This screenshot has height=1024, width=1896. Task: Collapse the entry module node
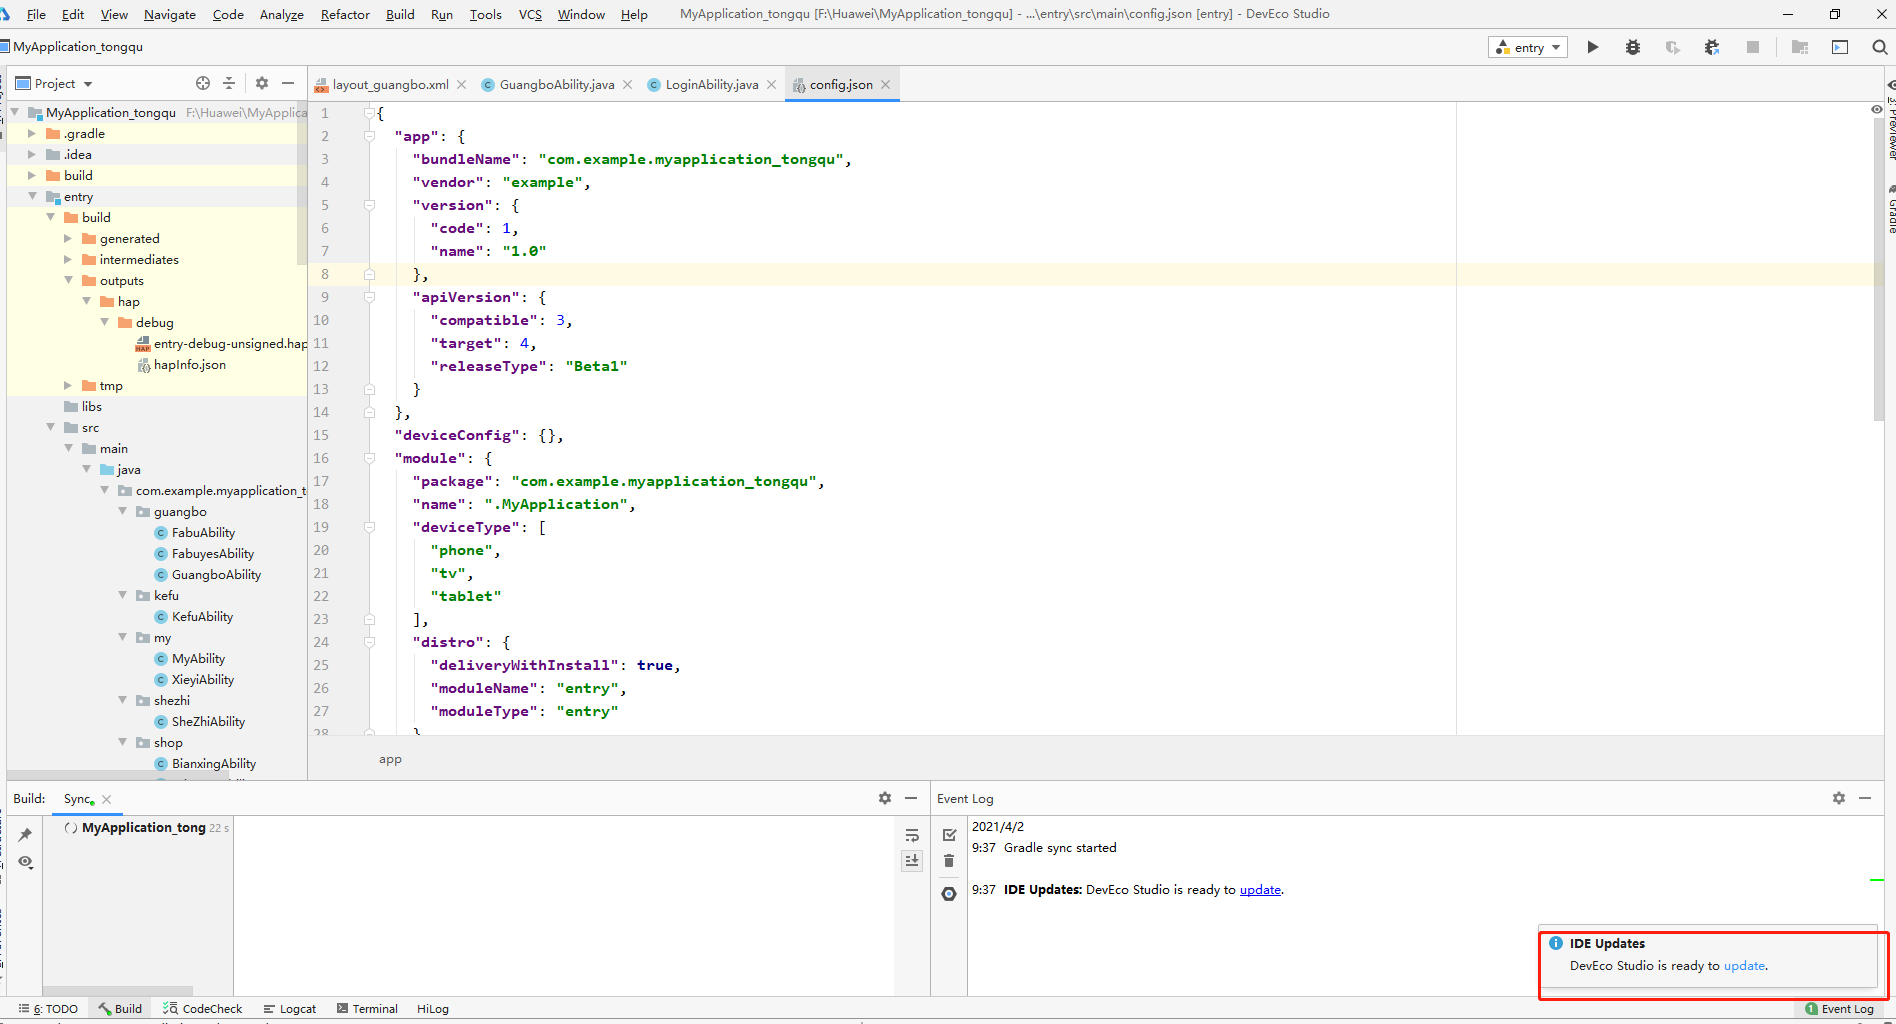pos(32,196)
